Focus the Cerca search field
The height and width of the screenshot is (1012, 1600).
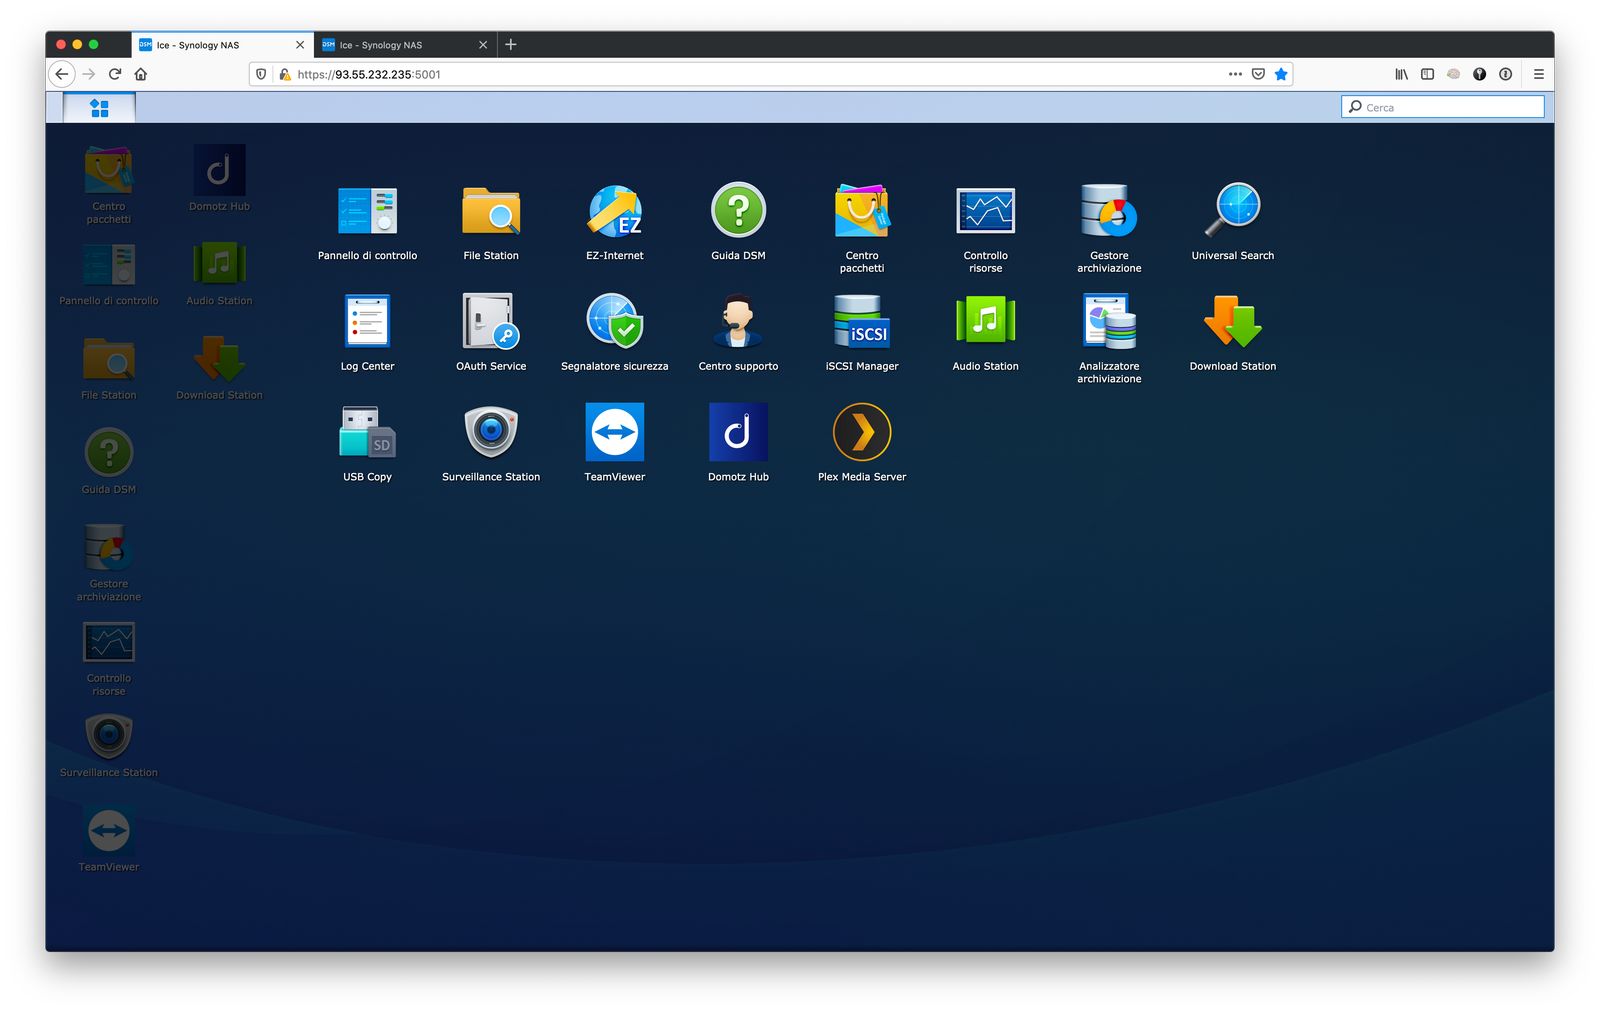1442,107
